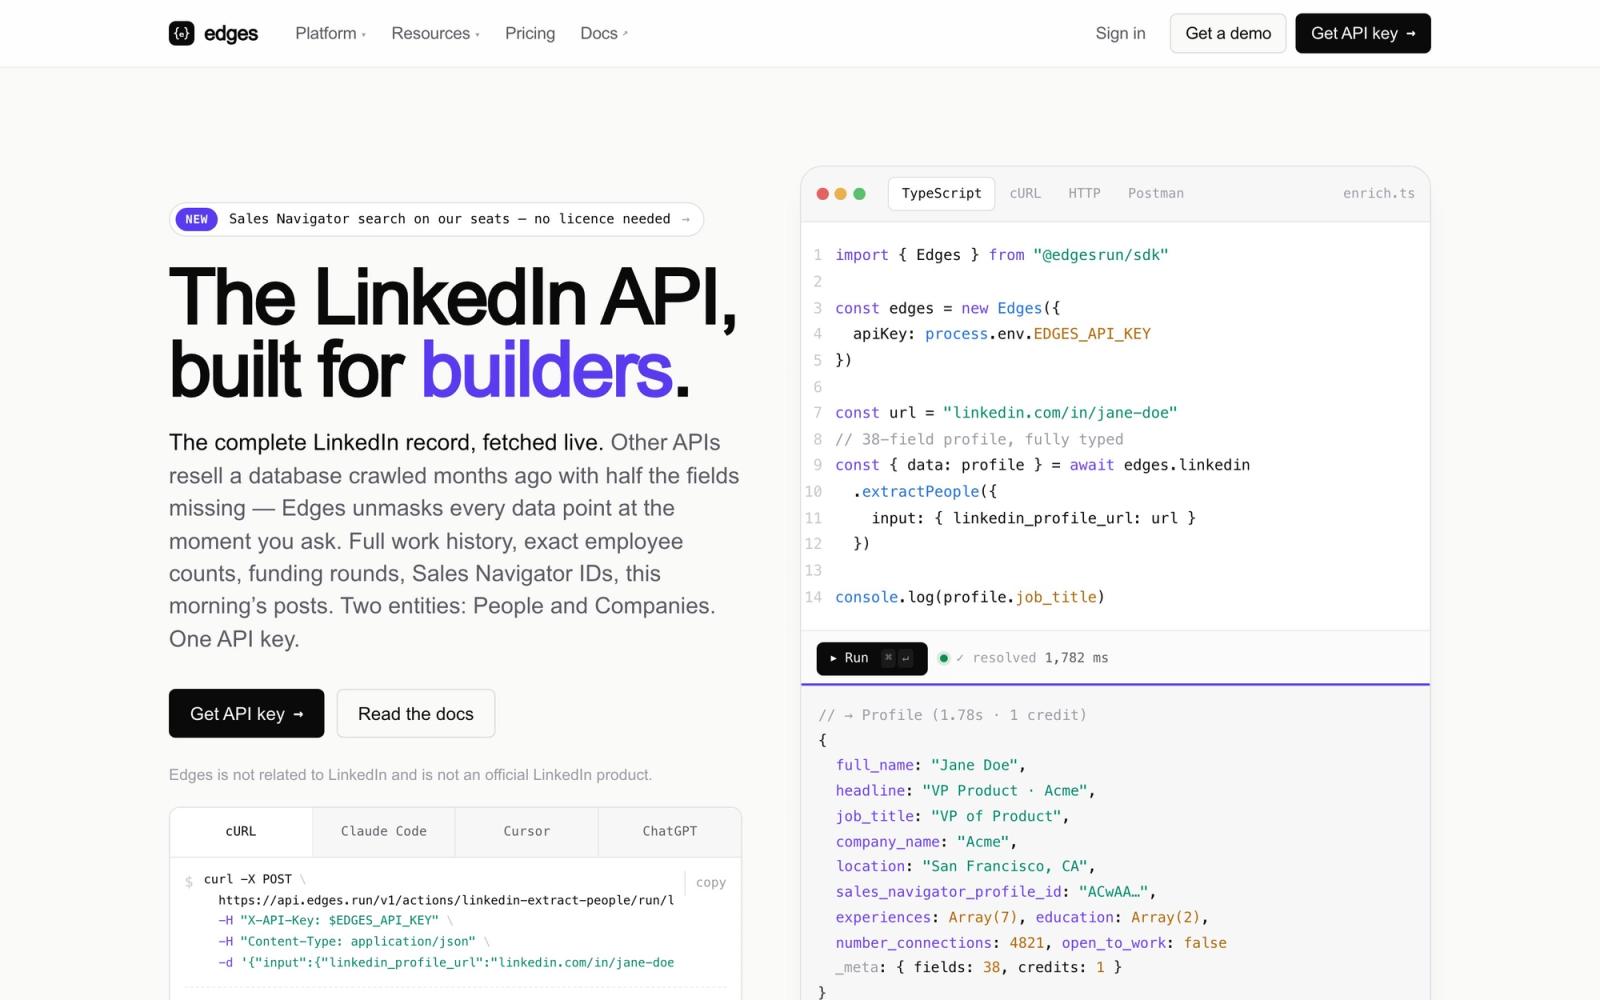This screenshot has height=1000, width=1600.
Task: Click console.log(profile.job_title) line
Action: pyautogui.click(x=970, y=597)
